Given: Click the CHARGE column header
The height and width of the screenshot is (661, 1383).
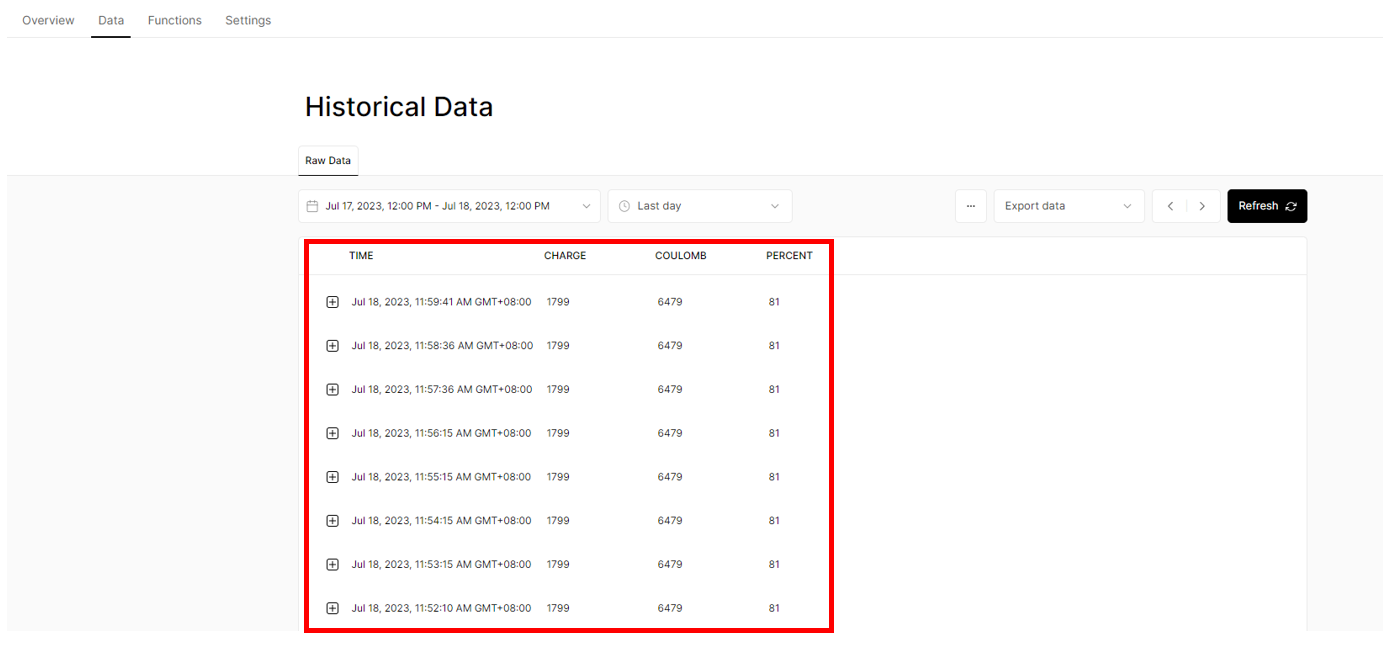Looking at the screenshot, I should [x=565, y=256].
